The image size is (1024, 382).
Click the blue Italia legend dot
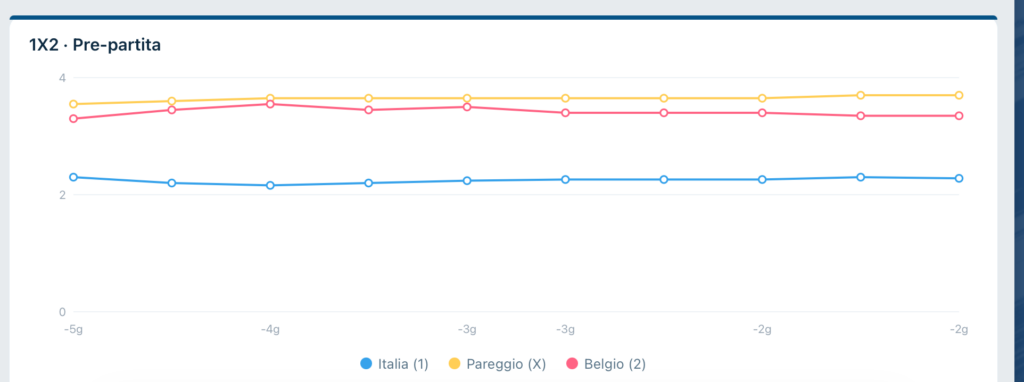[x=366, y=364]
